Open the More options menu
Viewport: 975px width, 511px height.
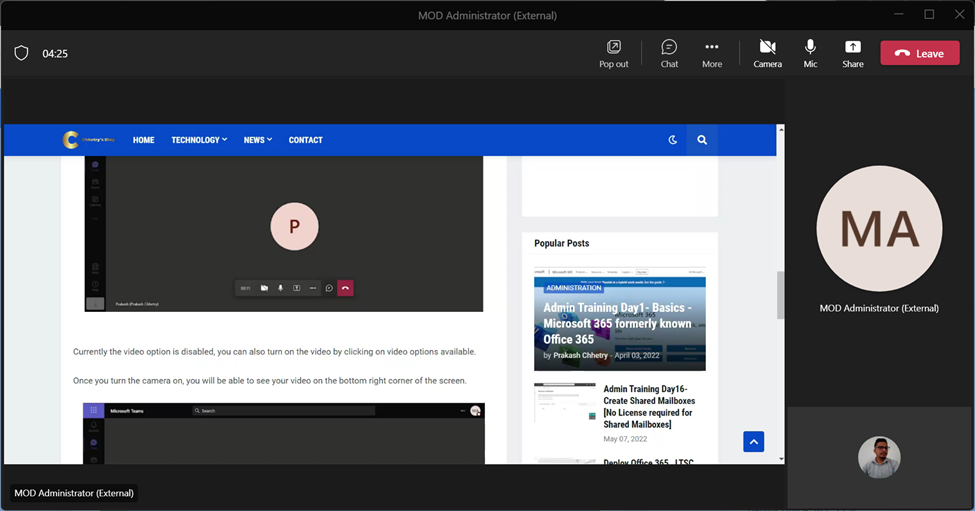712,53
